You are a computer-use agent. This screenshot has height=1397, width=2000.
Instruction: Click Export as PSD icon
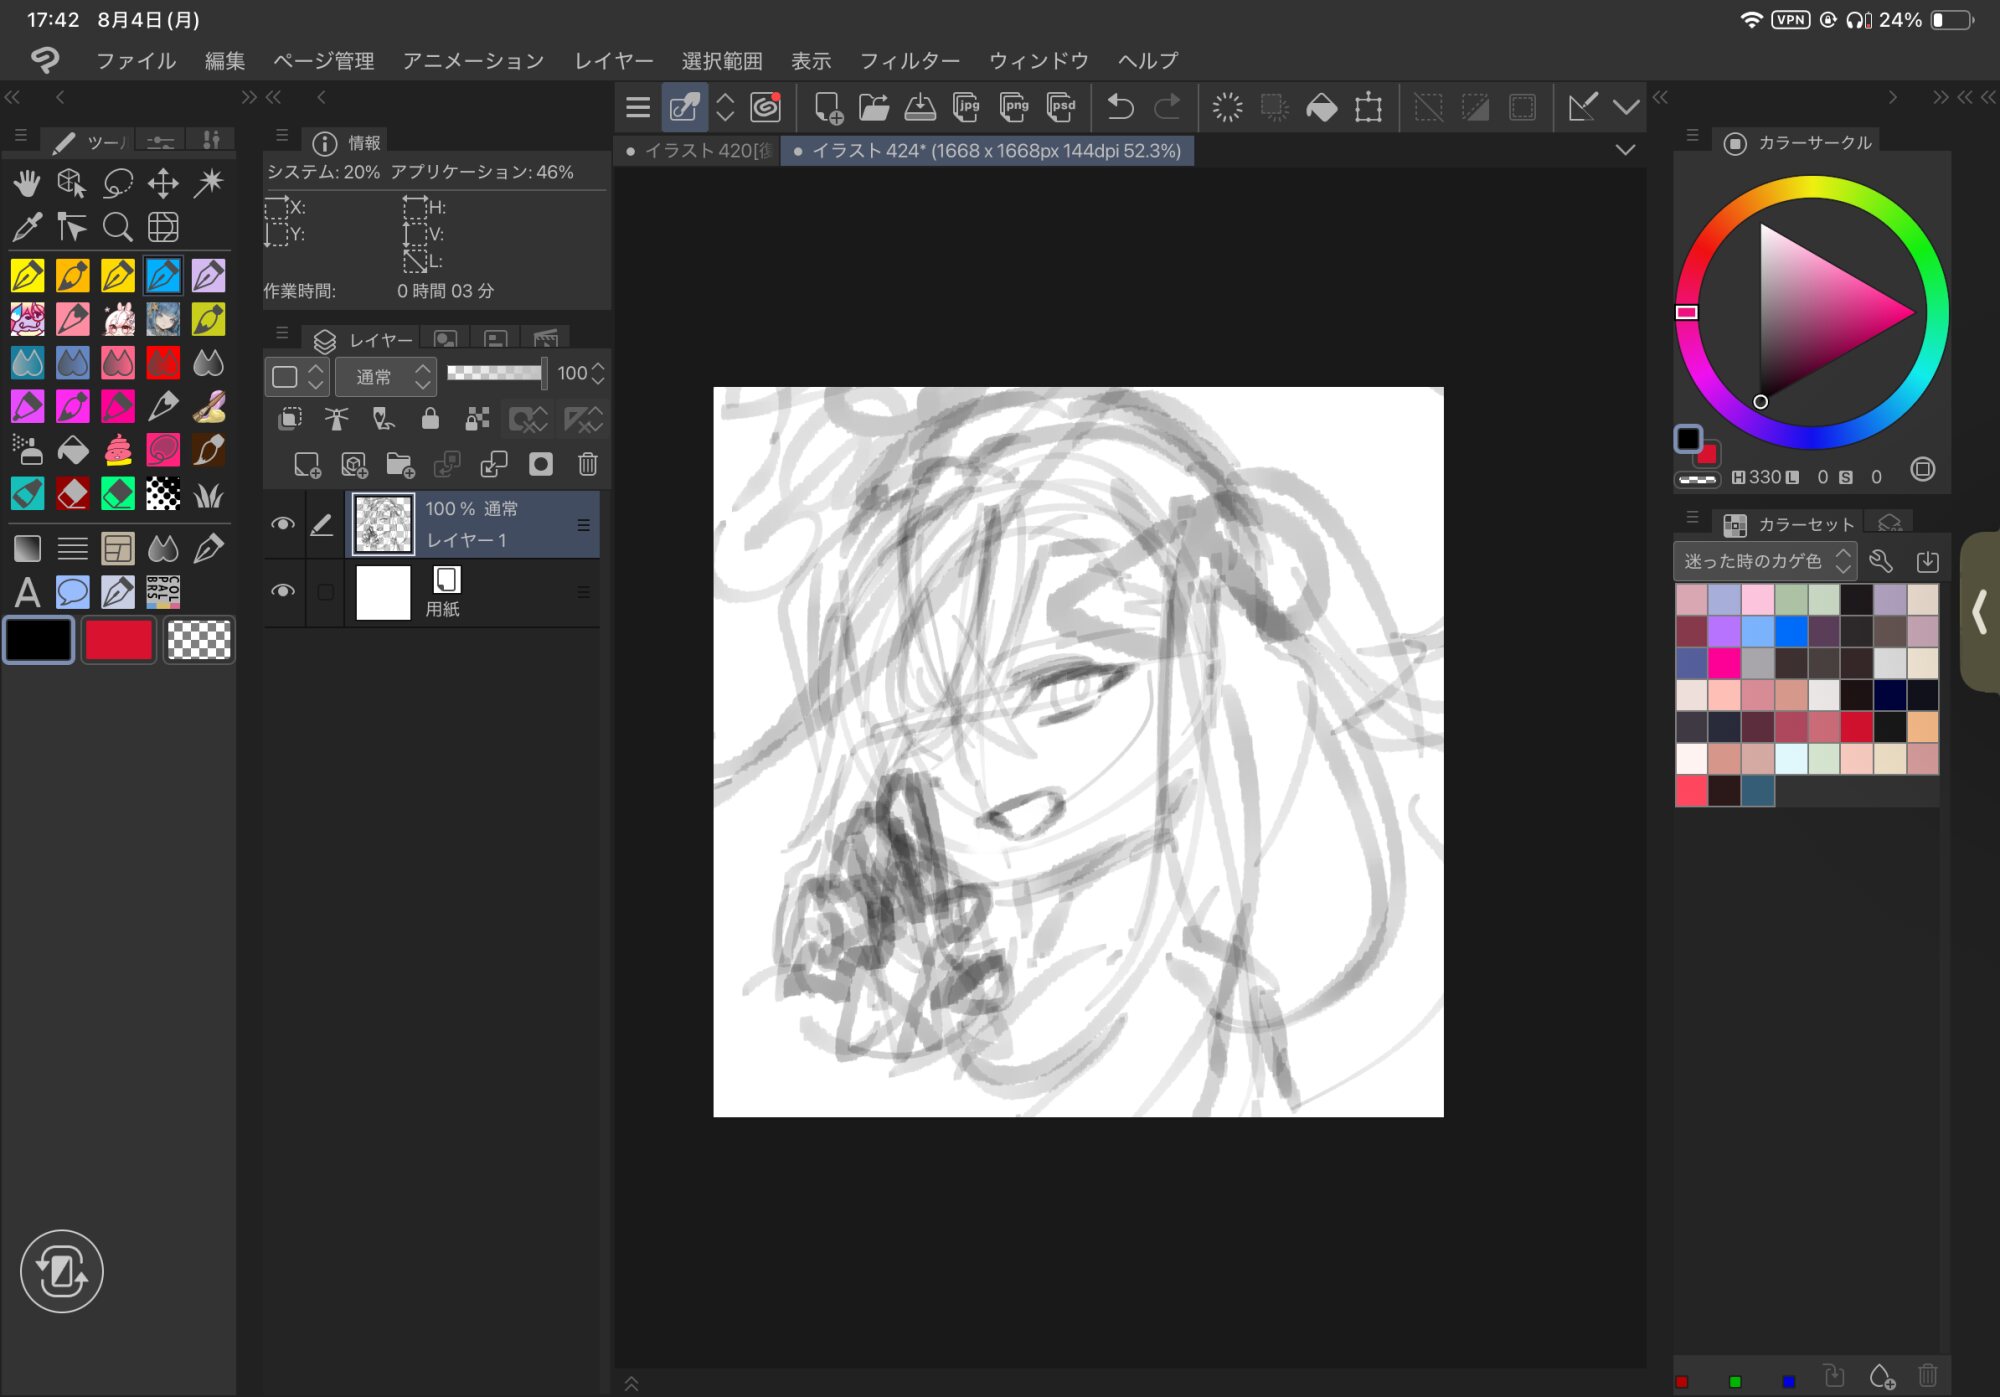click(x=1061, y=107)
